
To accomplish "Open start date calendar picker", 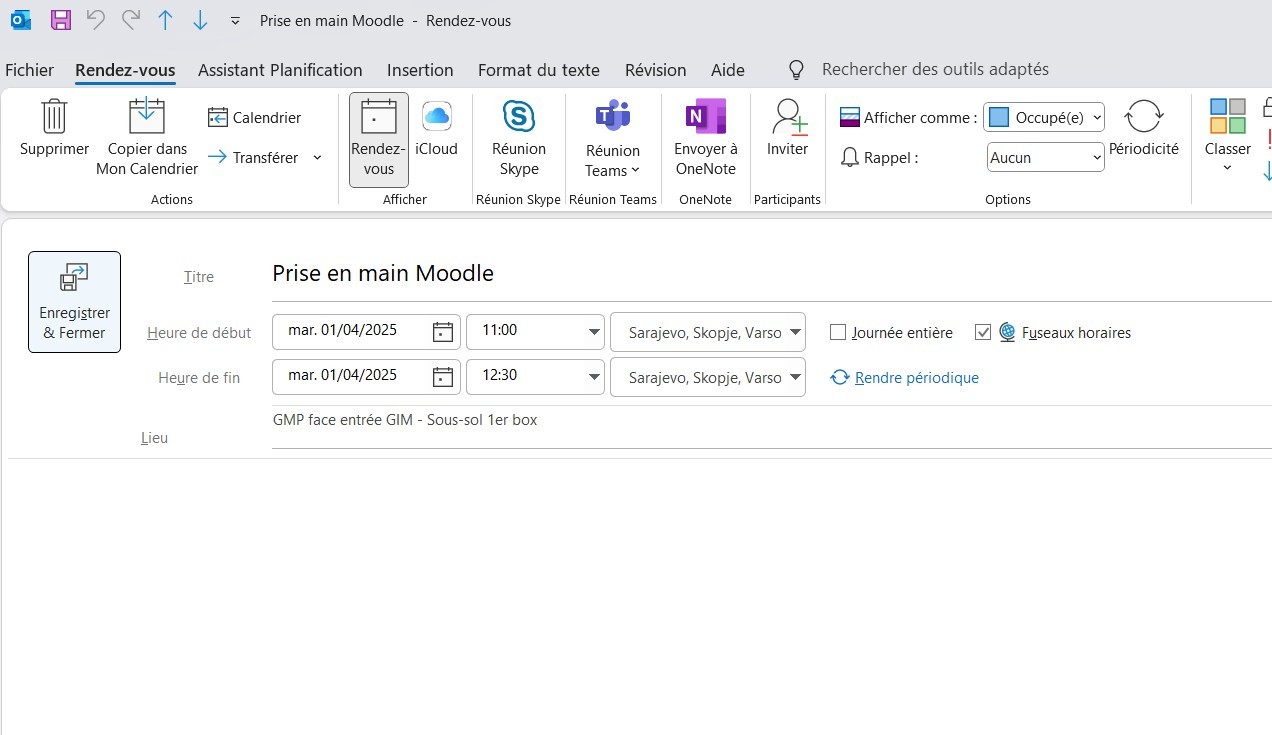I will click(443, 332).
